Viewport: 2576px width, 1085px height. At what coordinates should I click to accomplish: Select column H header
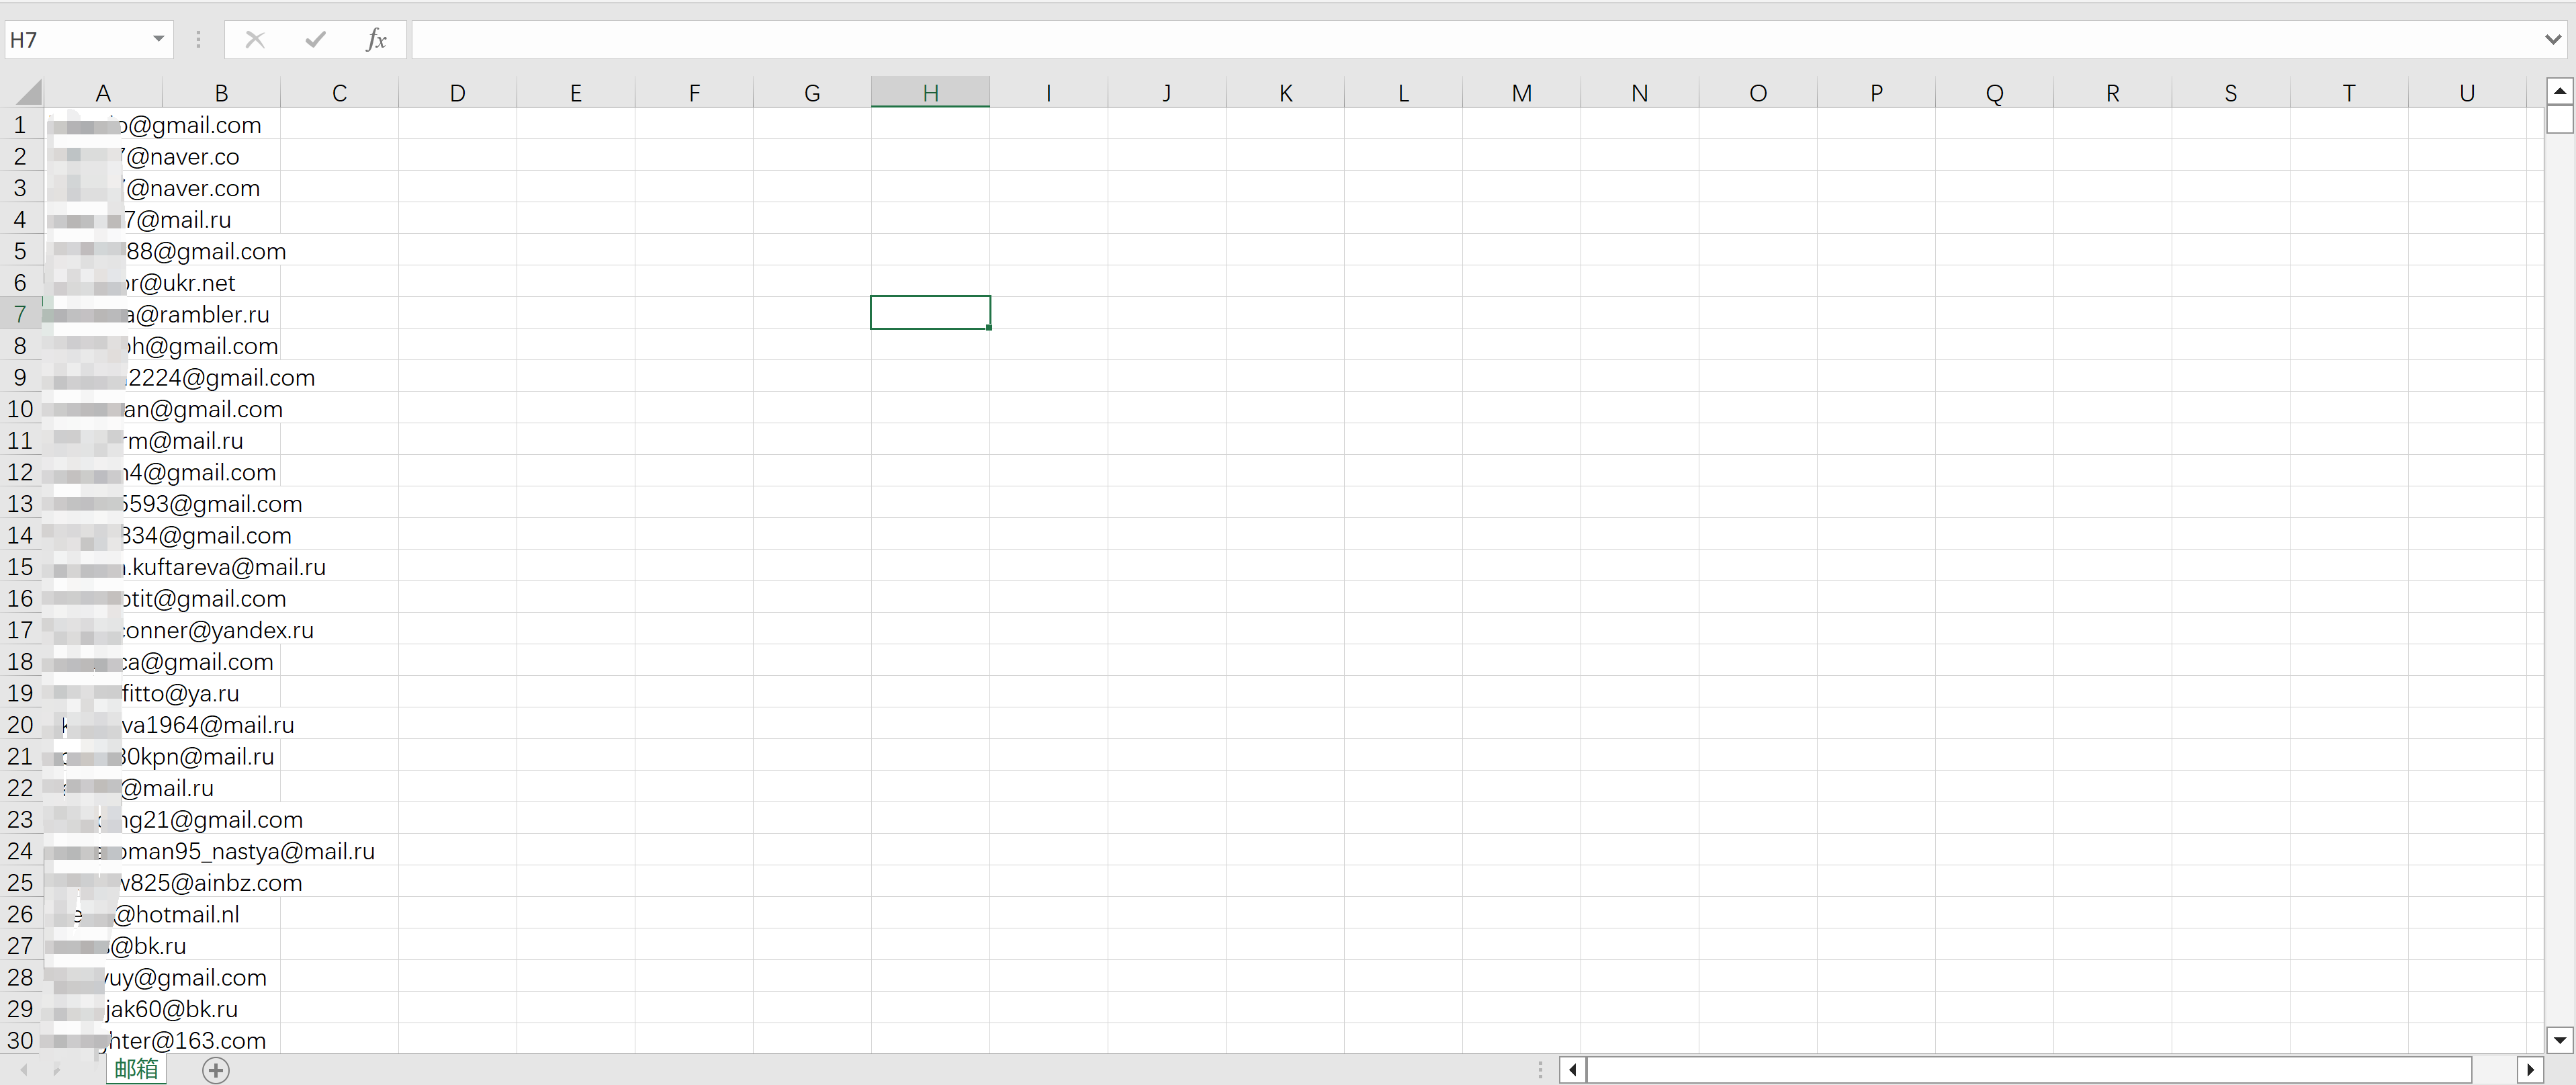pos(930,93)
